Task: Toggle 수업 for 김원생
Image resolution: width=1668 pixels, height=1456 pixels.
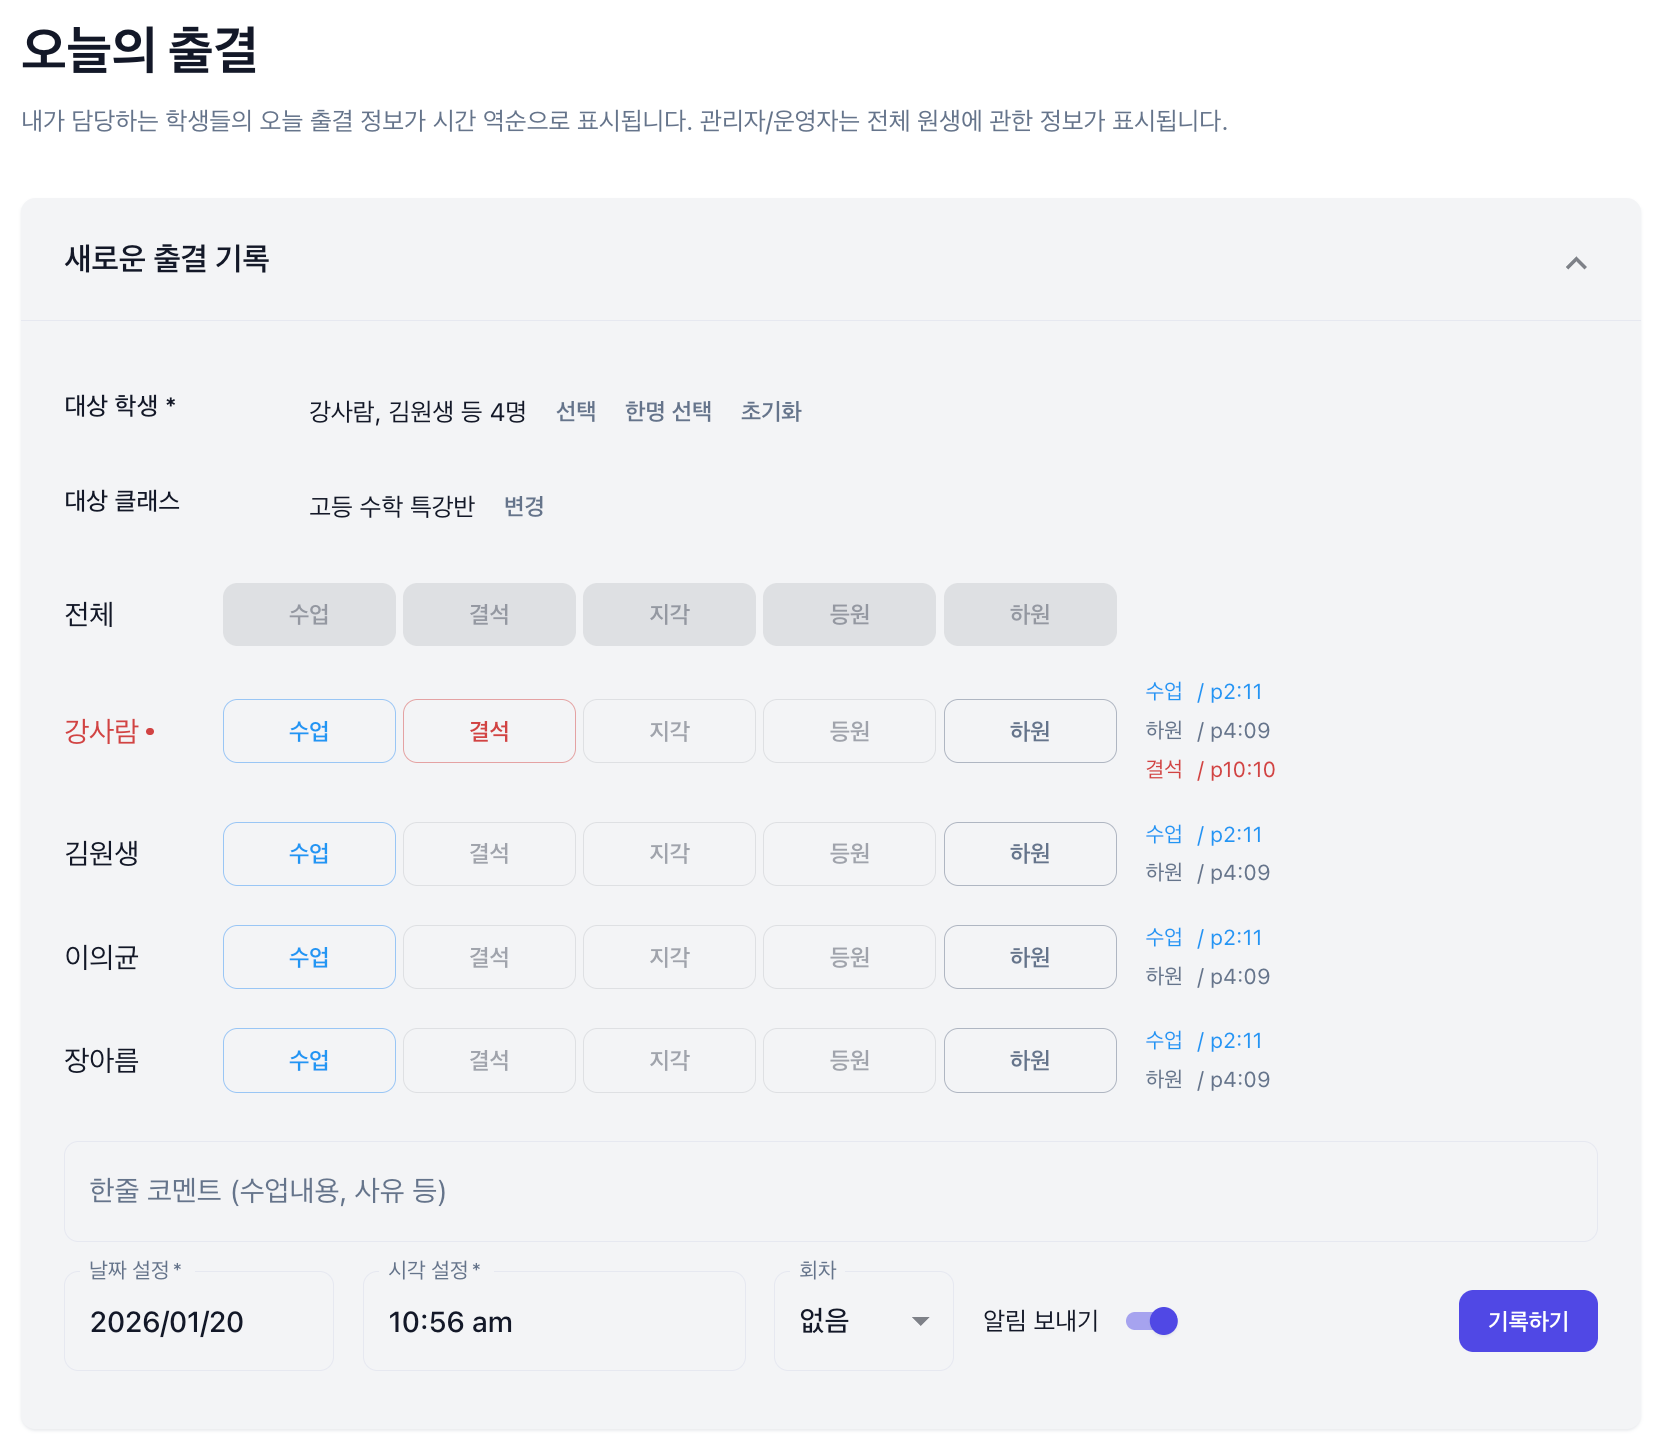Action: (309, 854)
